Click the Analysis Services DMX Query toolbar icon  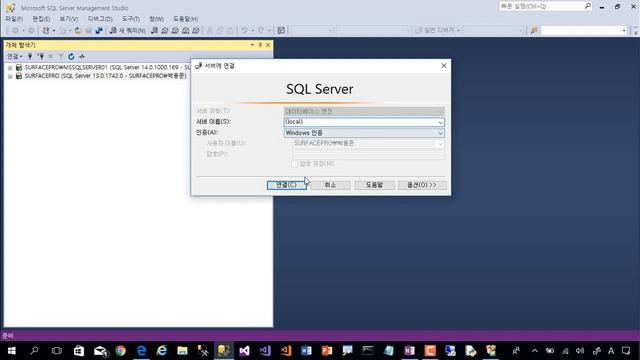pos(175,31)
